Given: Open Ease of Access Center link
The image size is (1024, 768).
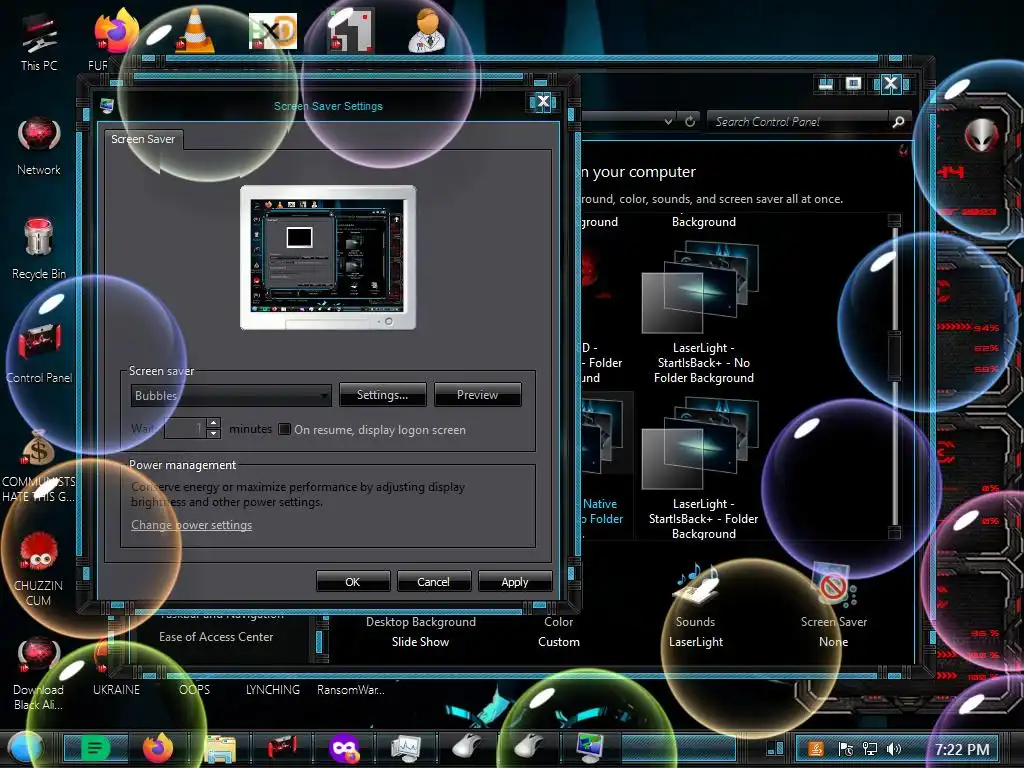Looking at the screenshot, I should [x=216, y=637].
